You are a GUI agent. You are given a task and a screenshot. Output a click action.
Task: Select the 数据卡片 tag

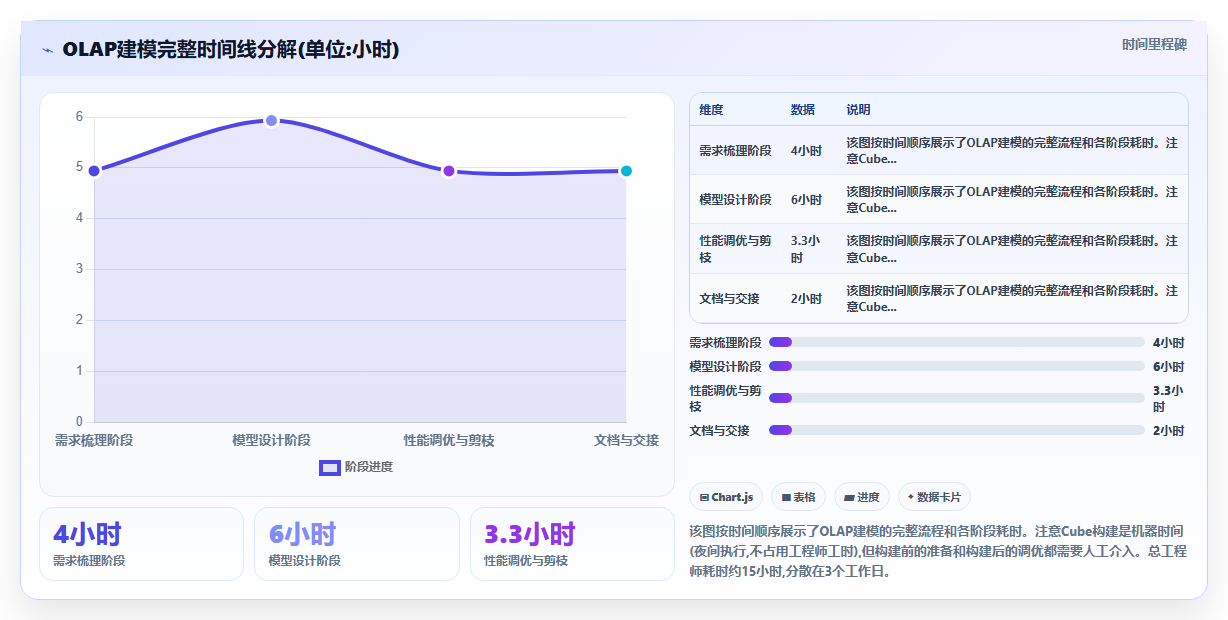pos(934,497)
